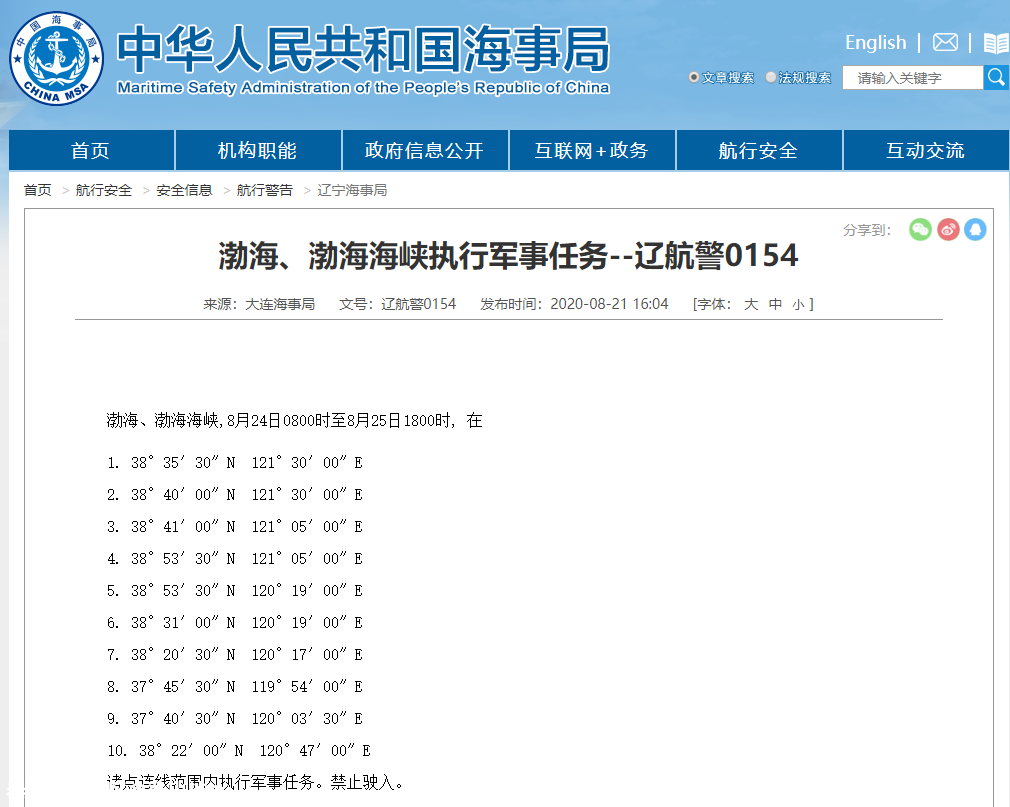
Task: Go to 辽宁海事局 in the breadcrumb
Action: pos(352,190)
